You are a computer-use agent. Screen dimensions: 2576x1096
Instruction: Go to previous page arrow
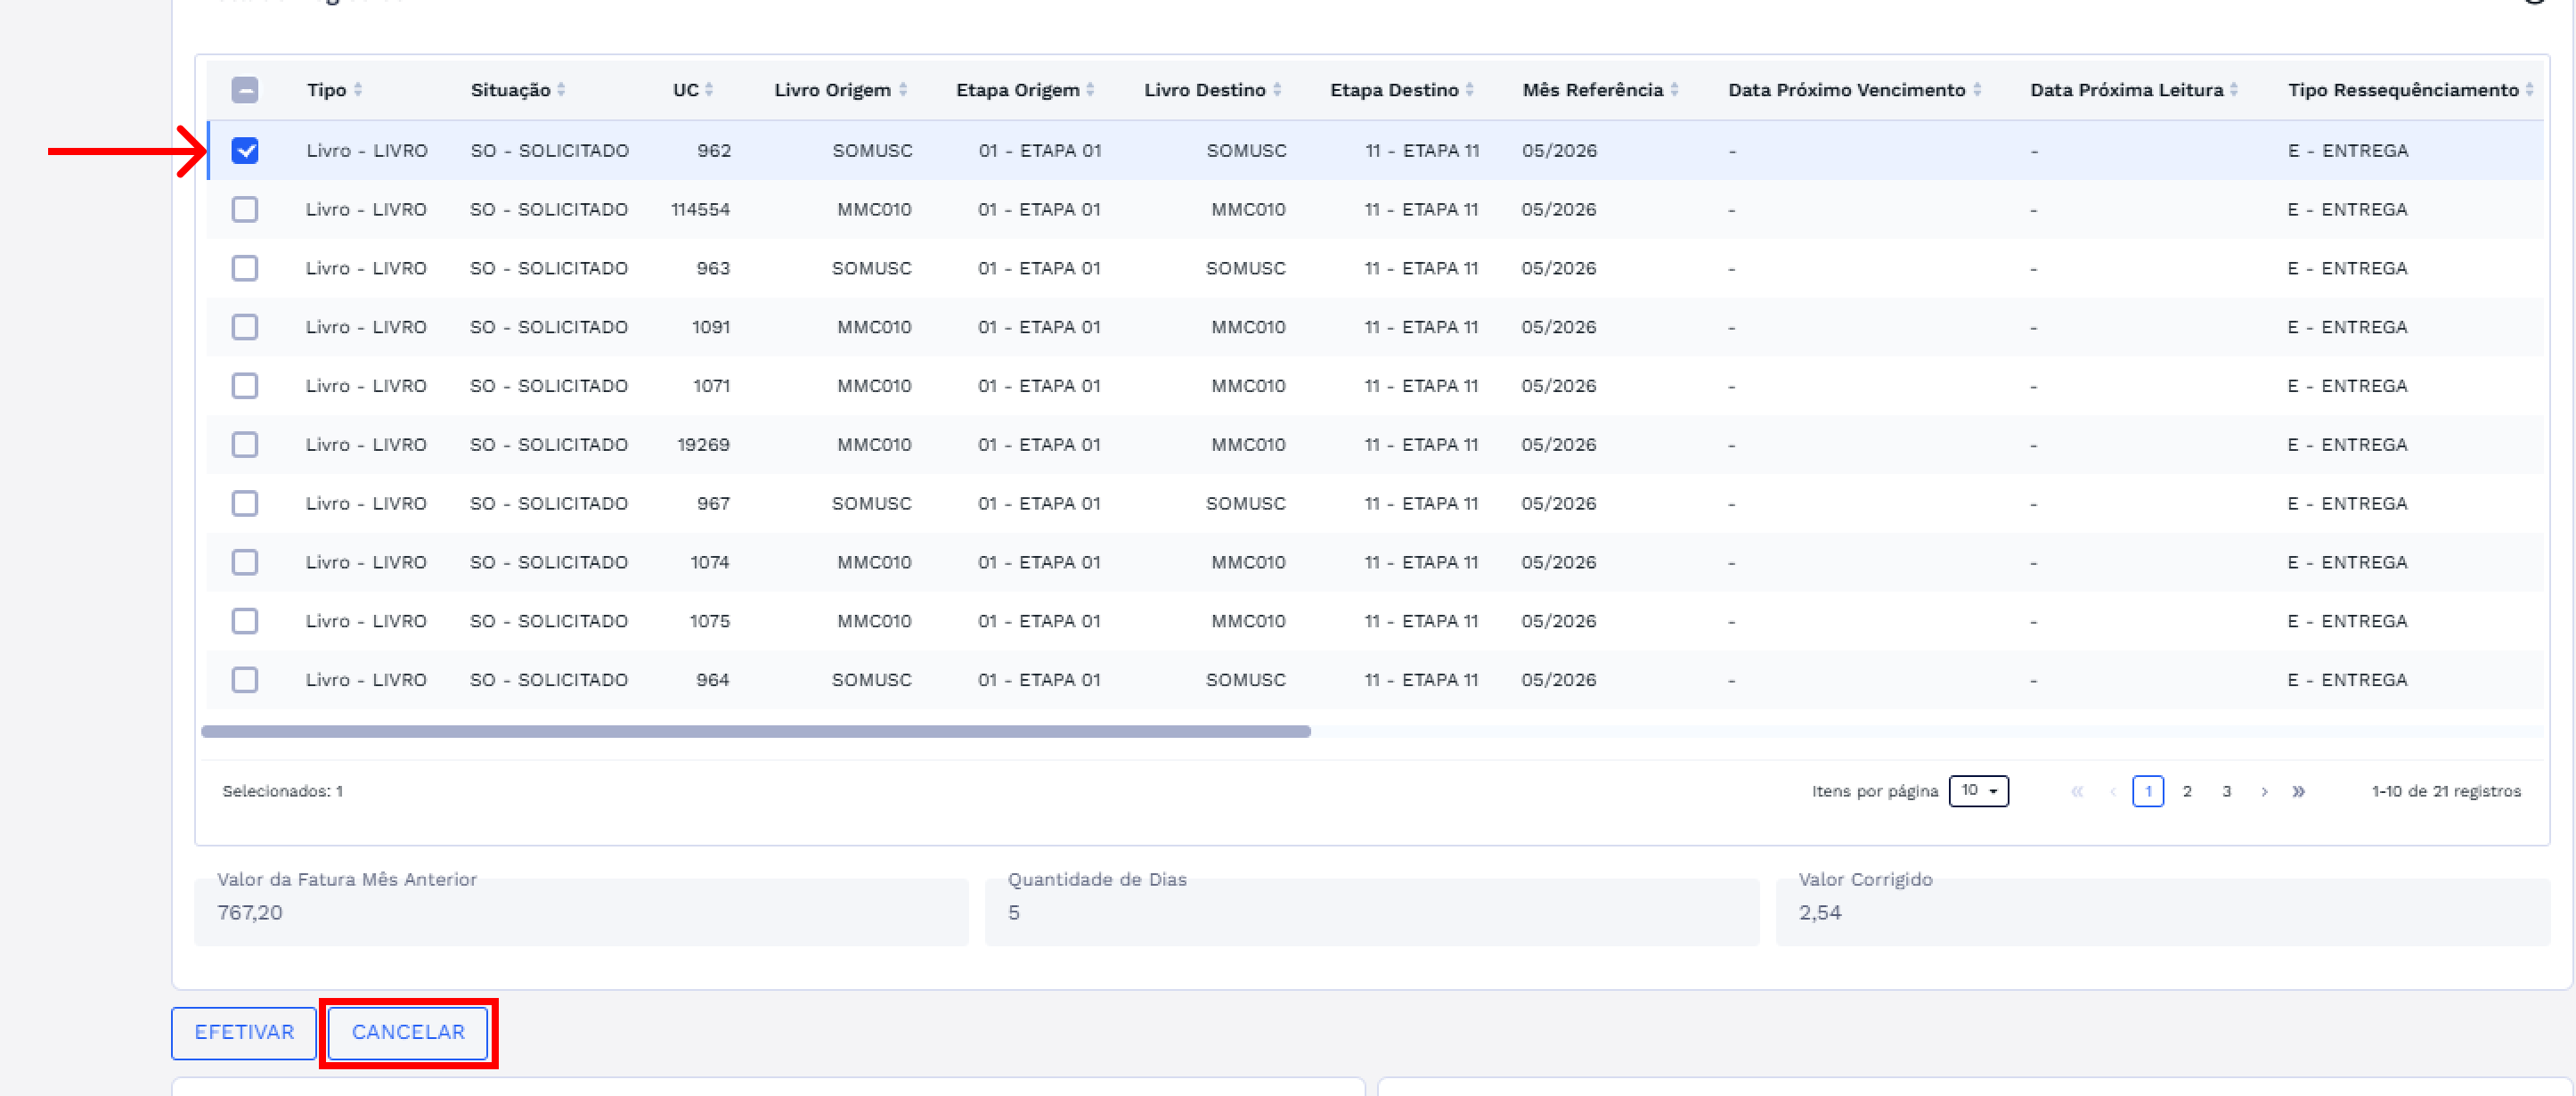click(x=2113, y=791)
